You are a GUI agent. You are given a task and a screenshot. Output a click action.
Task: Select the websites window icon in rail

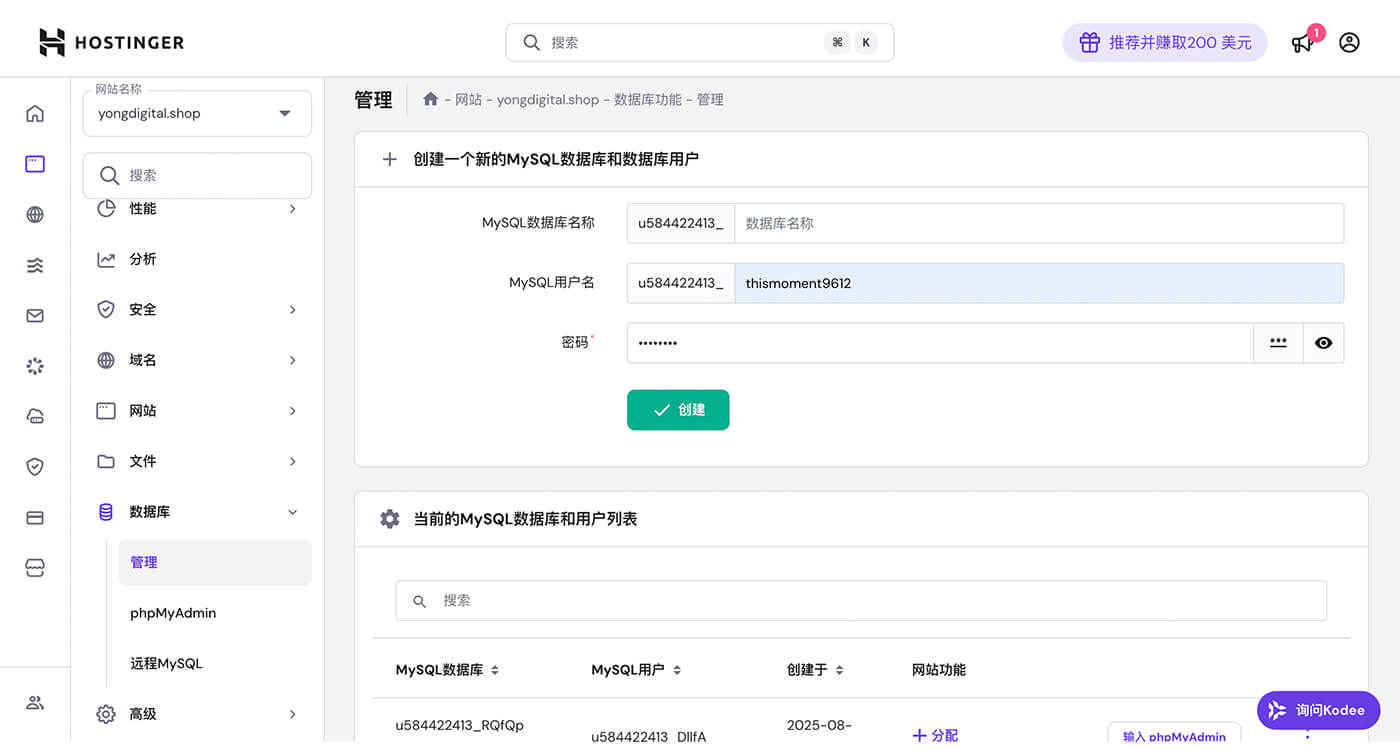point(35,164)
